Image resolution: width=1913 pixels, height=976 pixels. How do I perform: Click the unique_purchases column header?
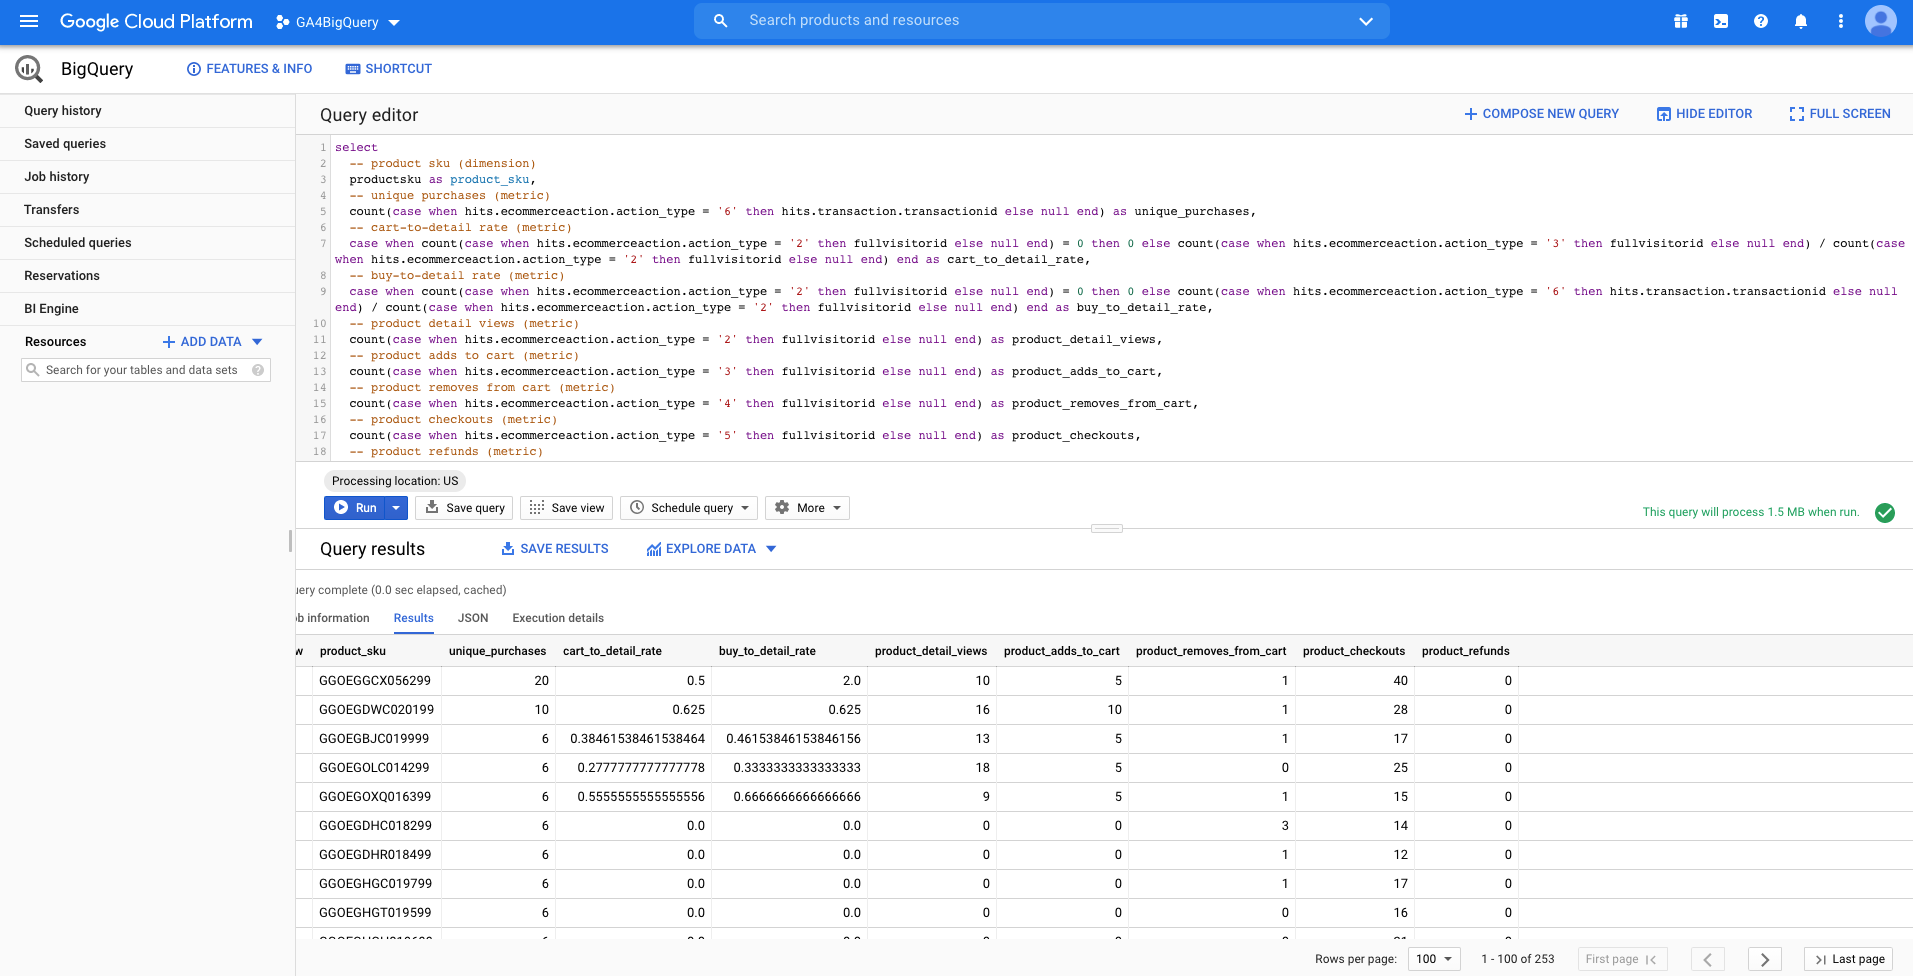click(x=497, y=651)
